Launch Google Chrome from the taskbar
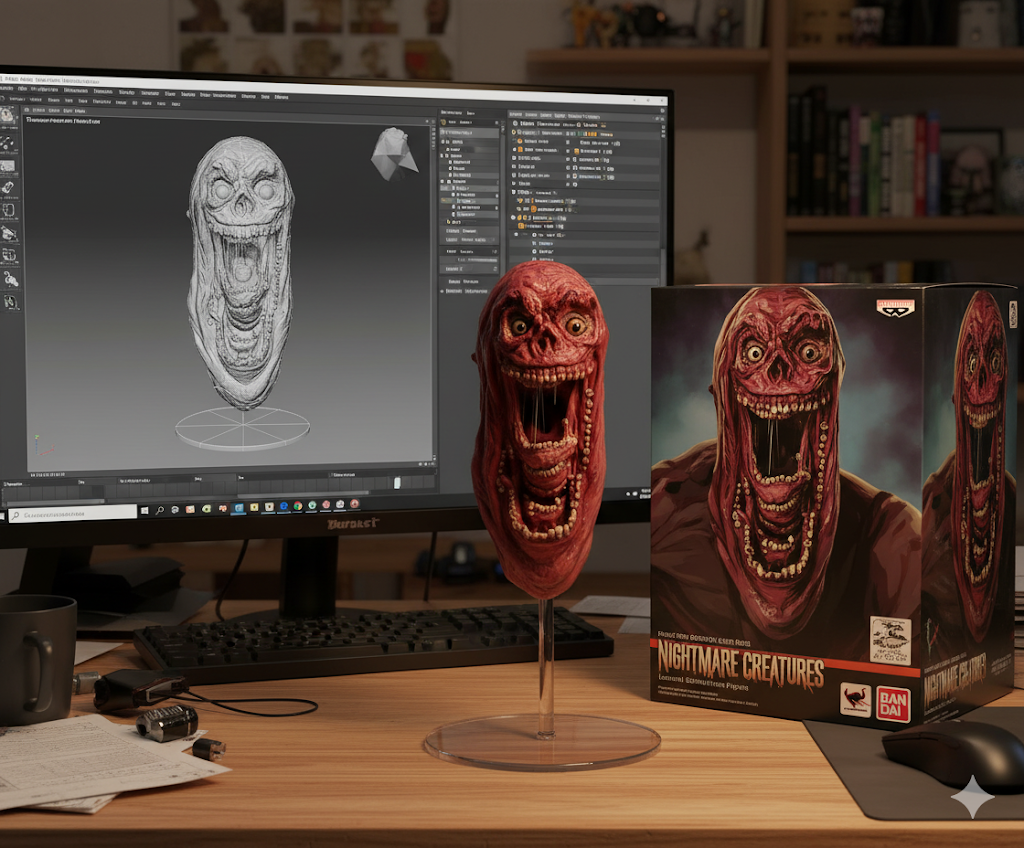 pos(298,506)
